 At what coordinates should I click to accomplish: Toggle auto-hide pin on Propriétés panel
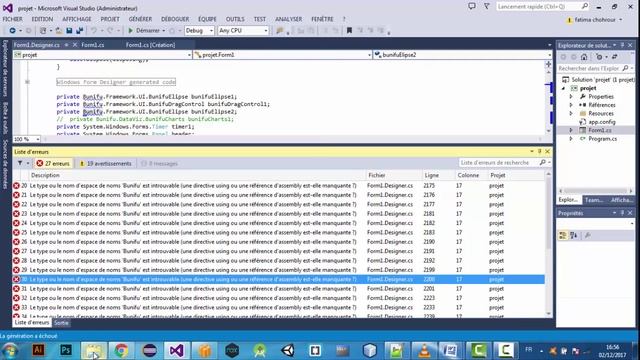tap(622, 213)
